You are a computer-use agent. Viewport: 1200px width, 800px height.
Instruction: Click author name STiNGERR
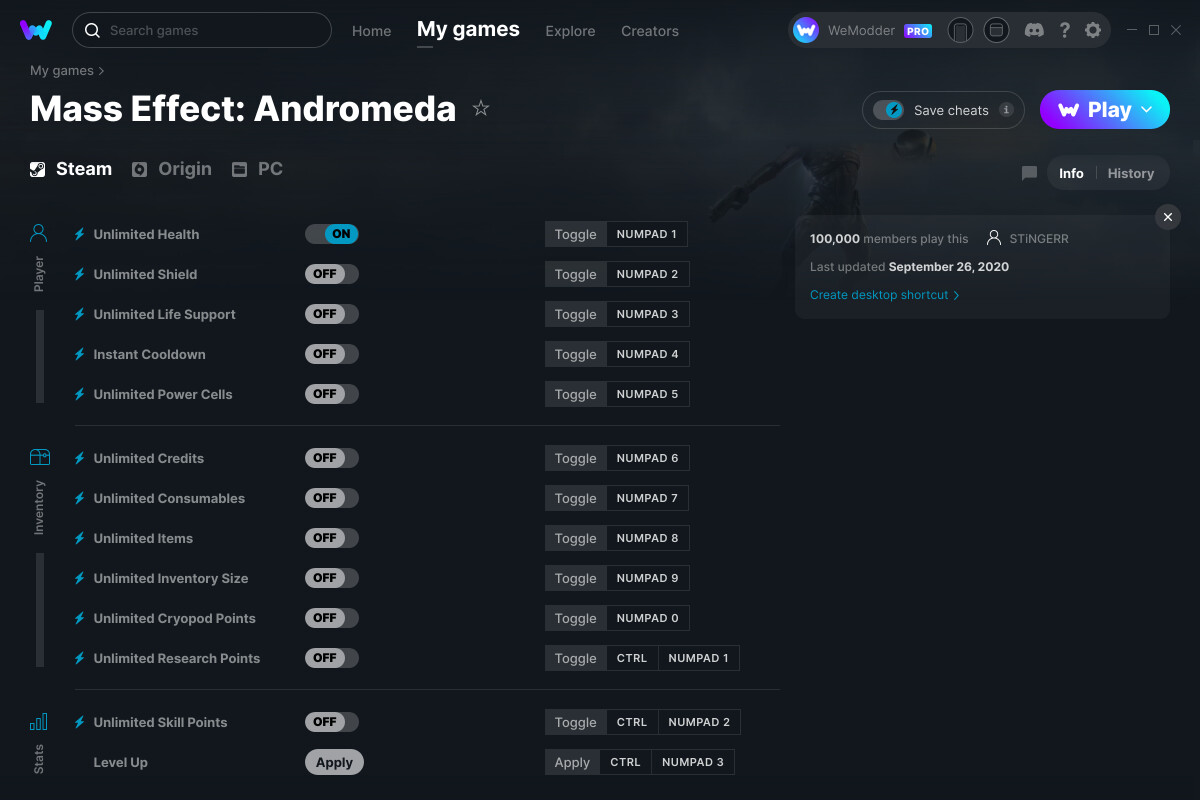1038,239
